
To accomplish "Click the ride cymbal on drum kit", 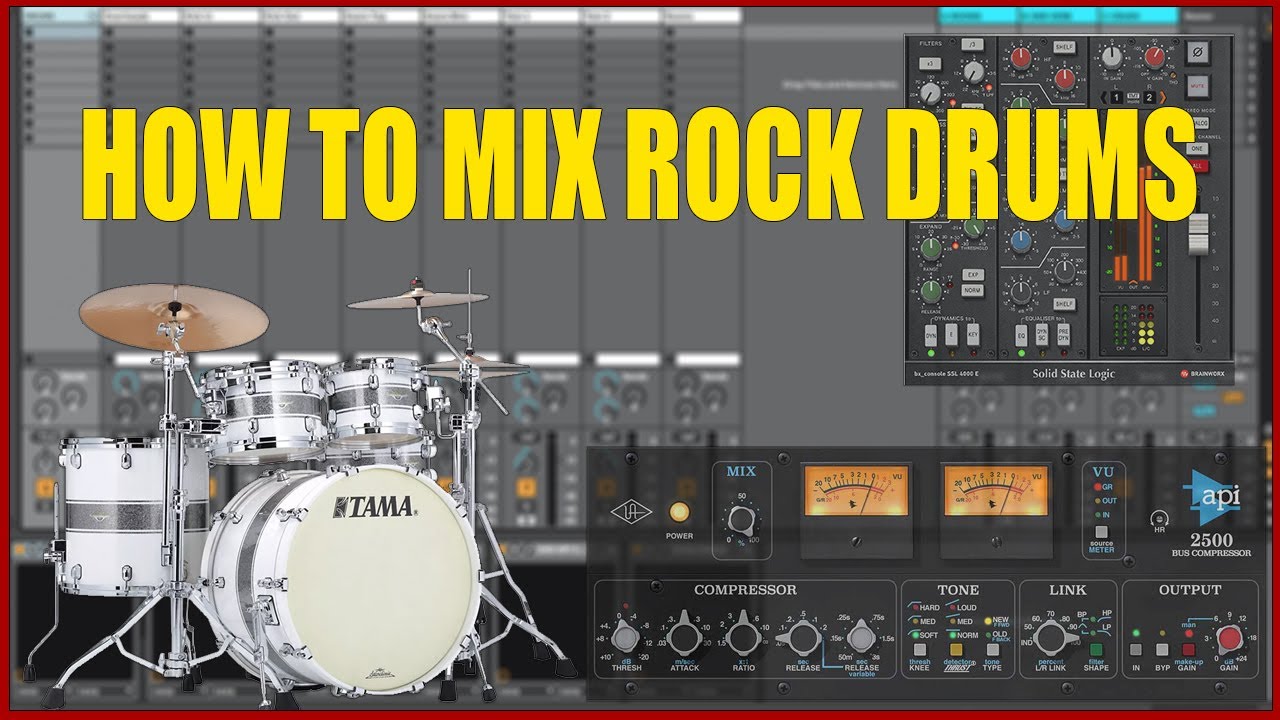I will (174, 315).
